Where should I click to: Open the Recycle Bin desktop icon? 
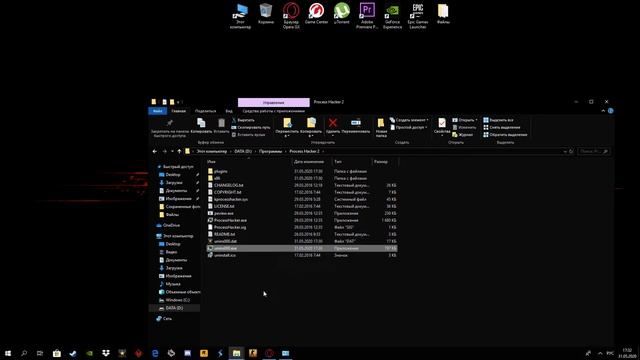click(266, 14)
